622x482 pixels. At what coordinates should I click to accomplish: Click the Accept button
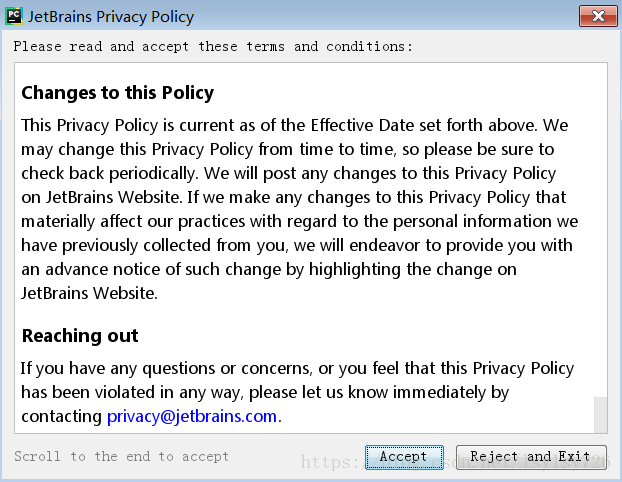(404, 457)
